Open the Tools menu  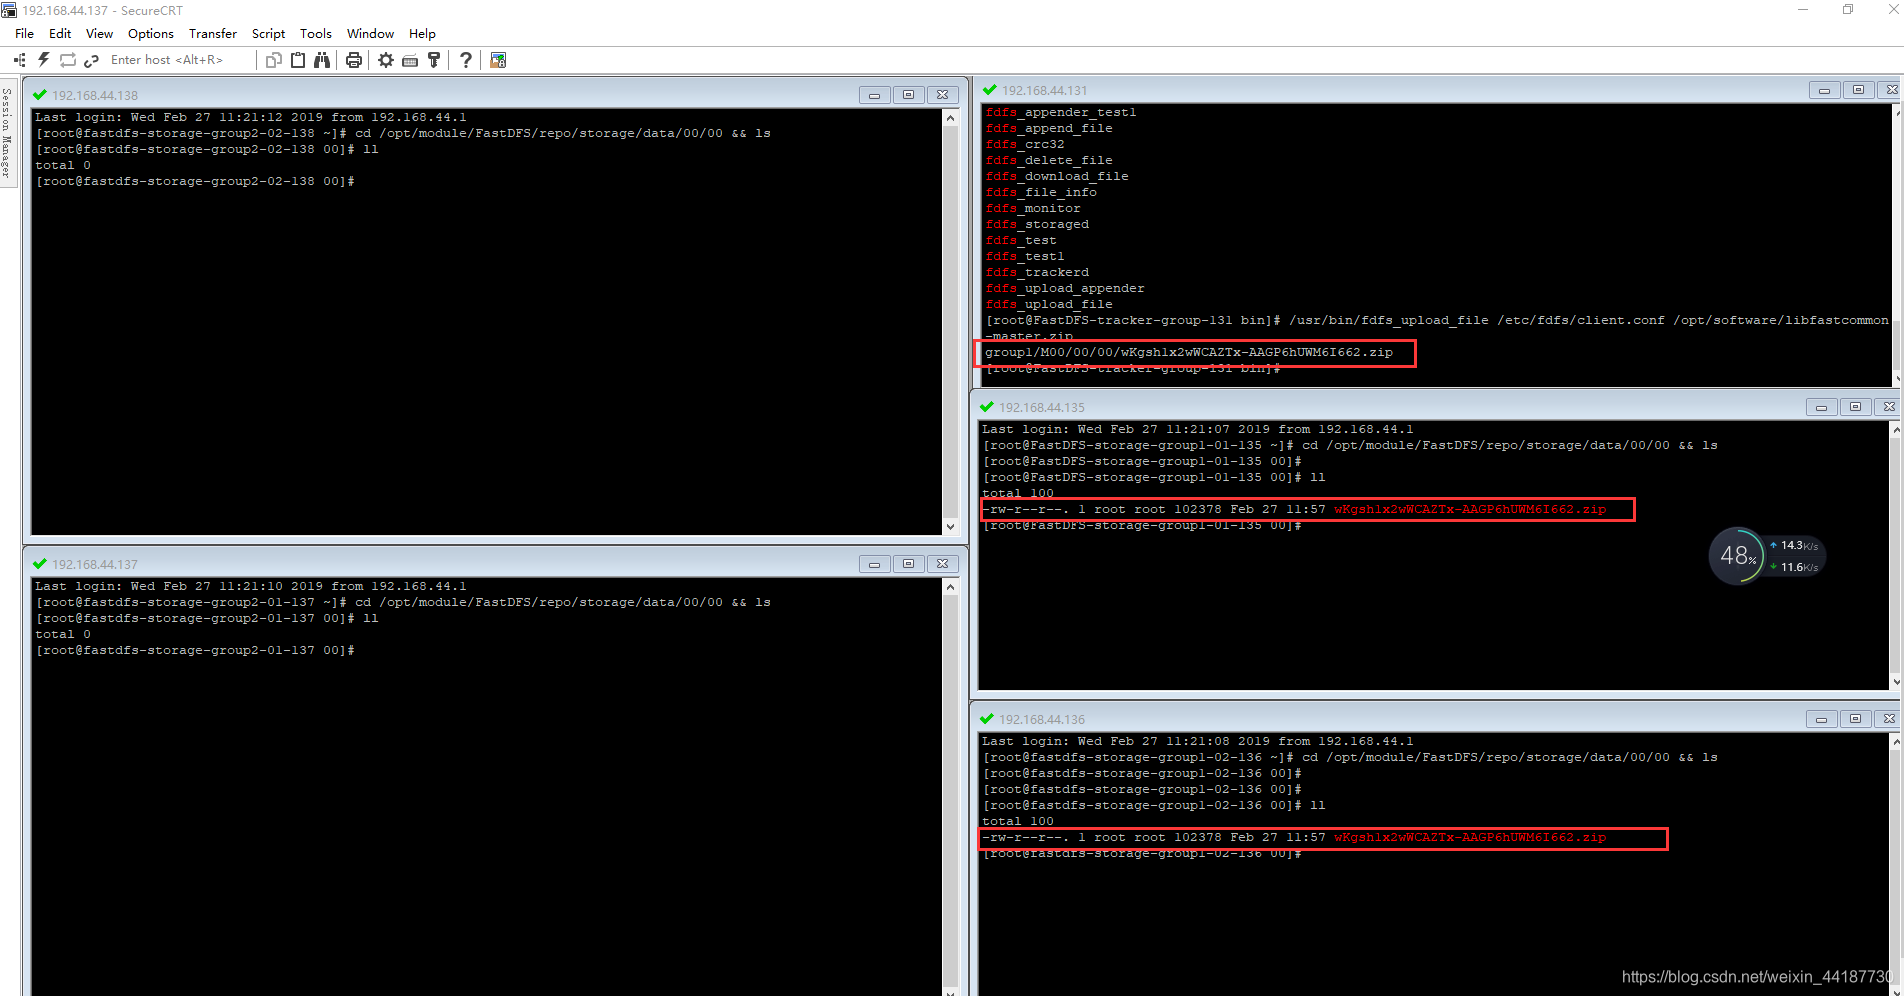[x=316, y=34]
